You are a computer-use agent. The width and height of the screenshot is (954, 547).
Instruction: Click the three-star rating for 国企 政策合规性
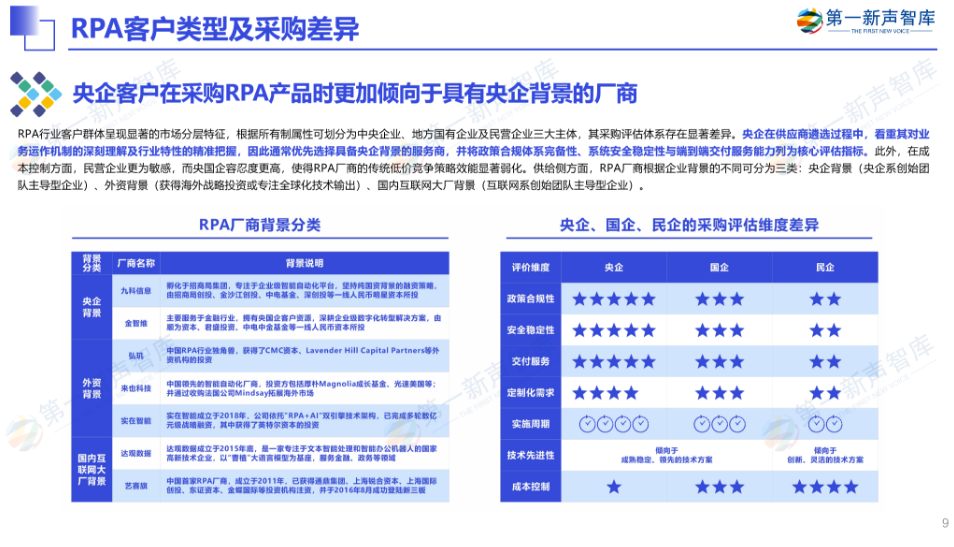(x=720, y=299)
